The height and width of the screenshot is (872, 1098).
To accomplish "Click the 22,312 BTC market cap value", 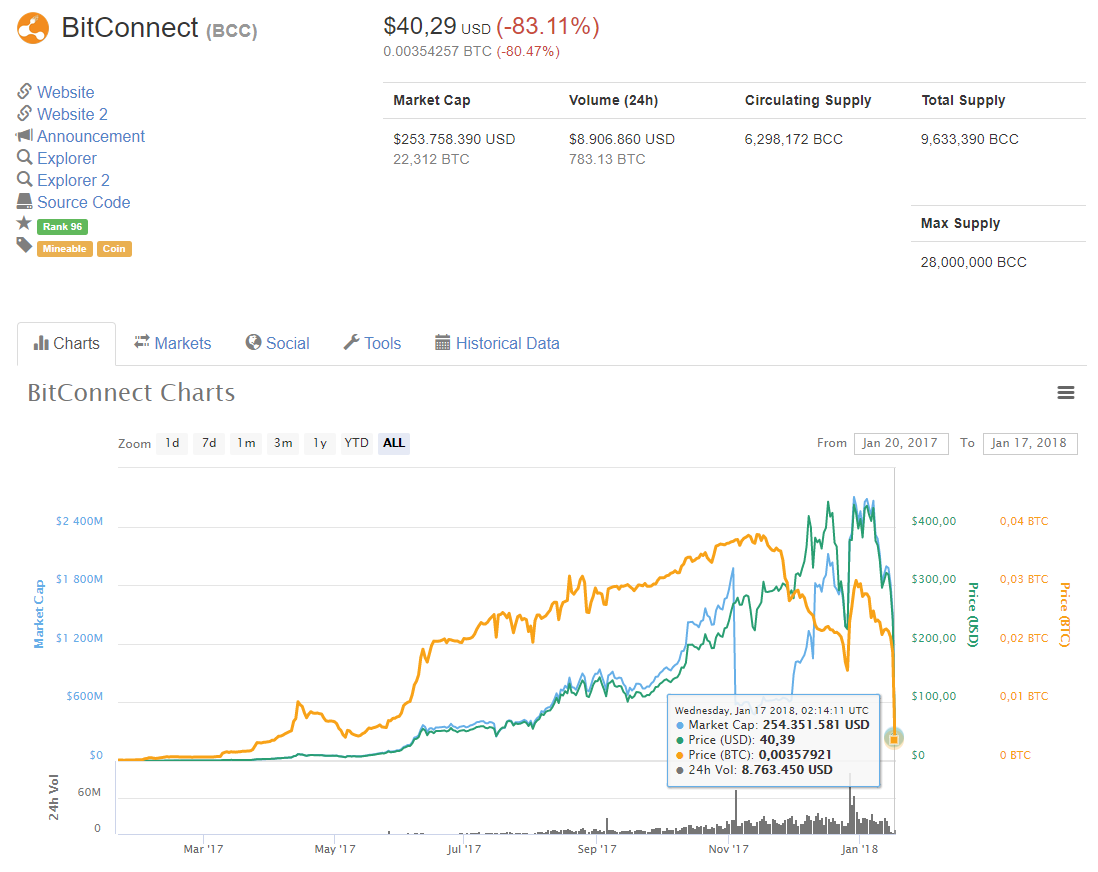I will pyautogui.click(x=431, y=159).
